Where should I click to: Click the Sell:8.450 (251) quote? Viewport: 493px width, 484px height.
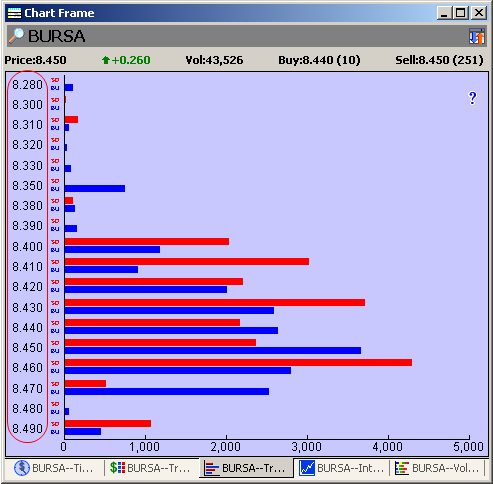click(439, 60)
